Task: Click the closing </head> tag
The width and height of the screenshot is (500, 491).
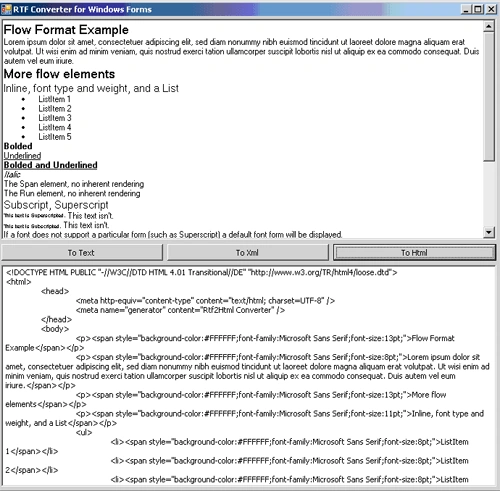Action: click(56, 319)
